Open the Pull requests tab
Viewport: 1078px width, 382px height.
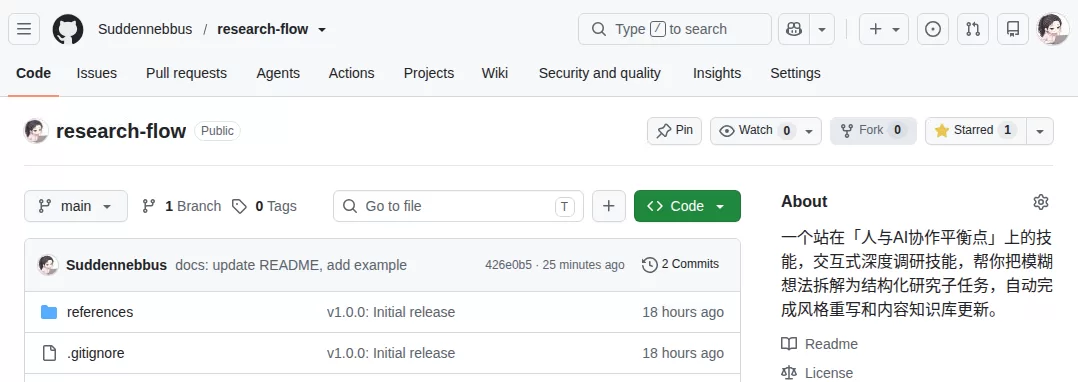coord(186,73)
